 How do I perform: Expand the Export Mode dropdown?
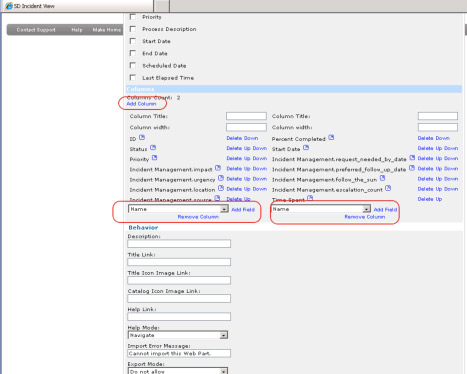pos(178,371)
